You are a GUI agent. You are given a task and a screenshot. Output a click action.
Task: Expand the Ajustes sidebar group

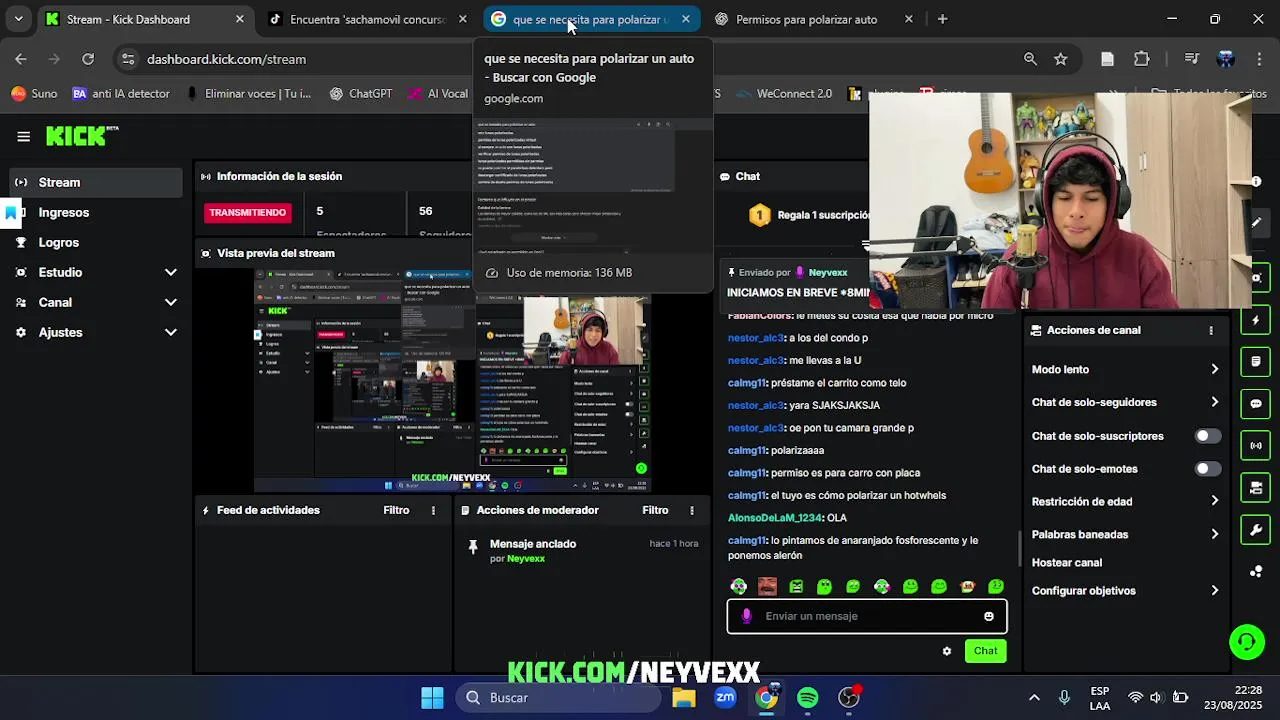coord(96,332)
